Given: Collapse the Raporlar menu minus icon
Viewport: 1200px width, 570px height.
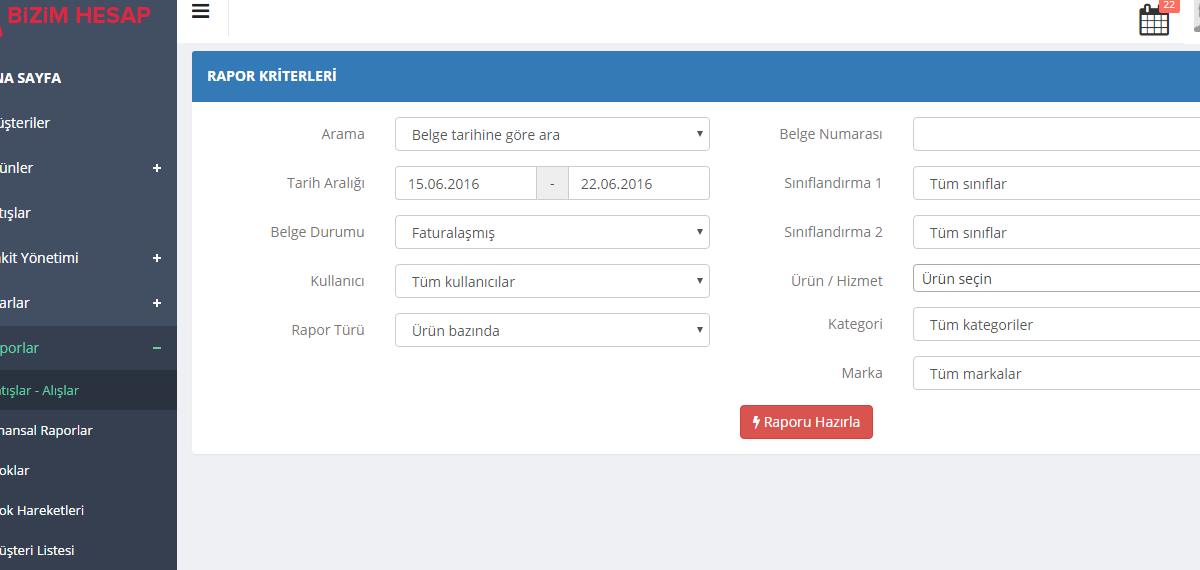Looking at the screenshot, I should [x=157, y=348].
